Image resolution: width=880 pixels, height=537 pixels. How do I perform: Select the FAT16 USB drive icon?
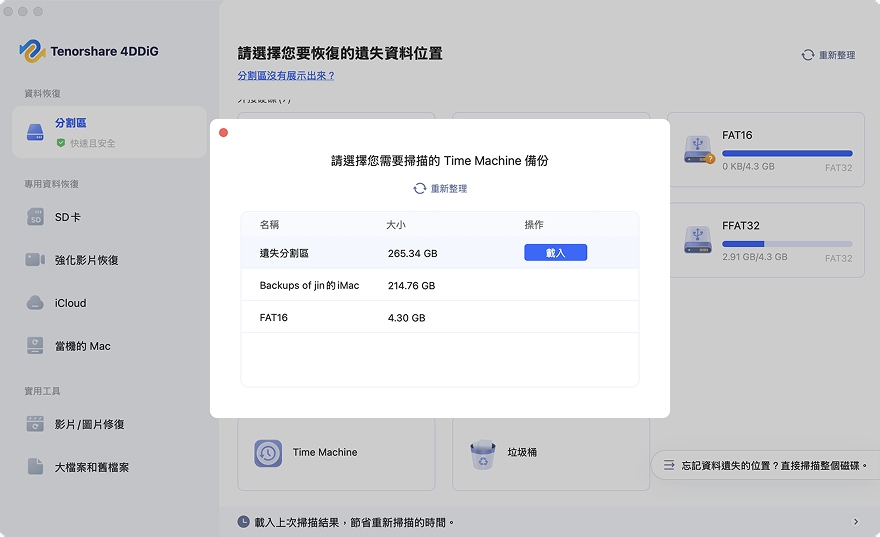coord(698,150)
